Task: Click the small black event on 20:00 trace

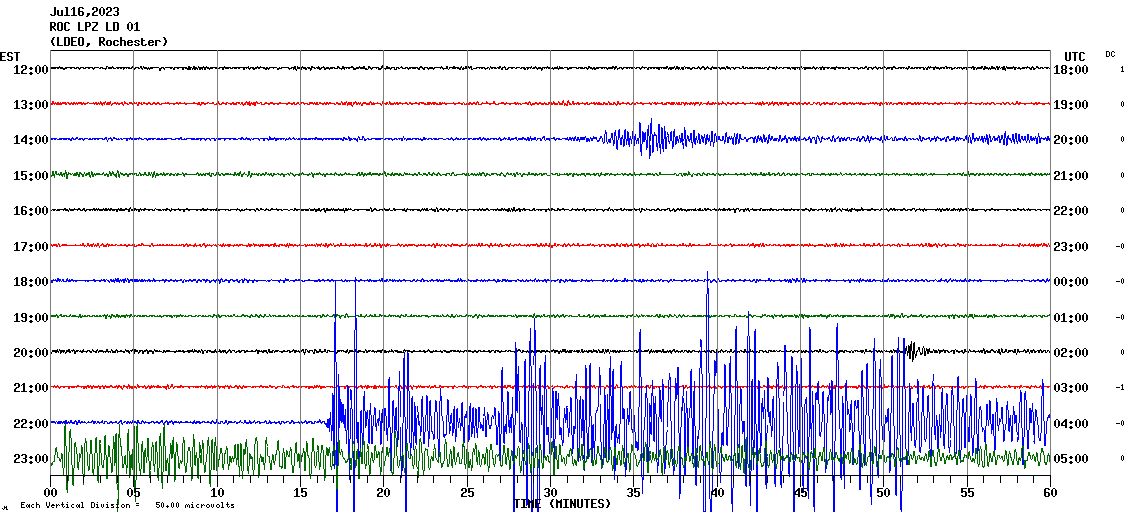Action: (x=914, y=350)
